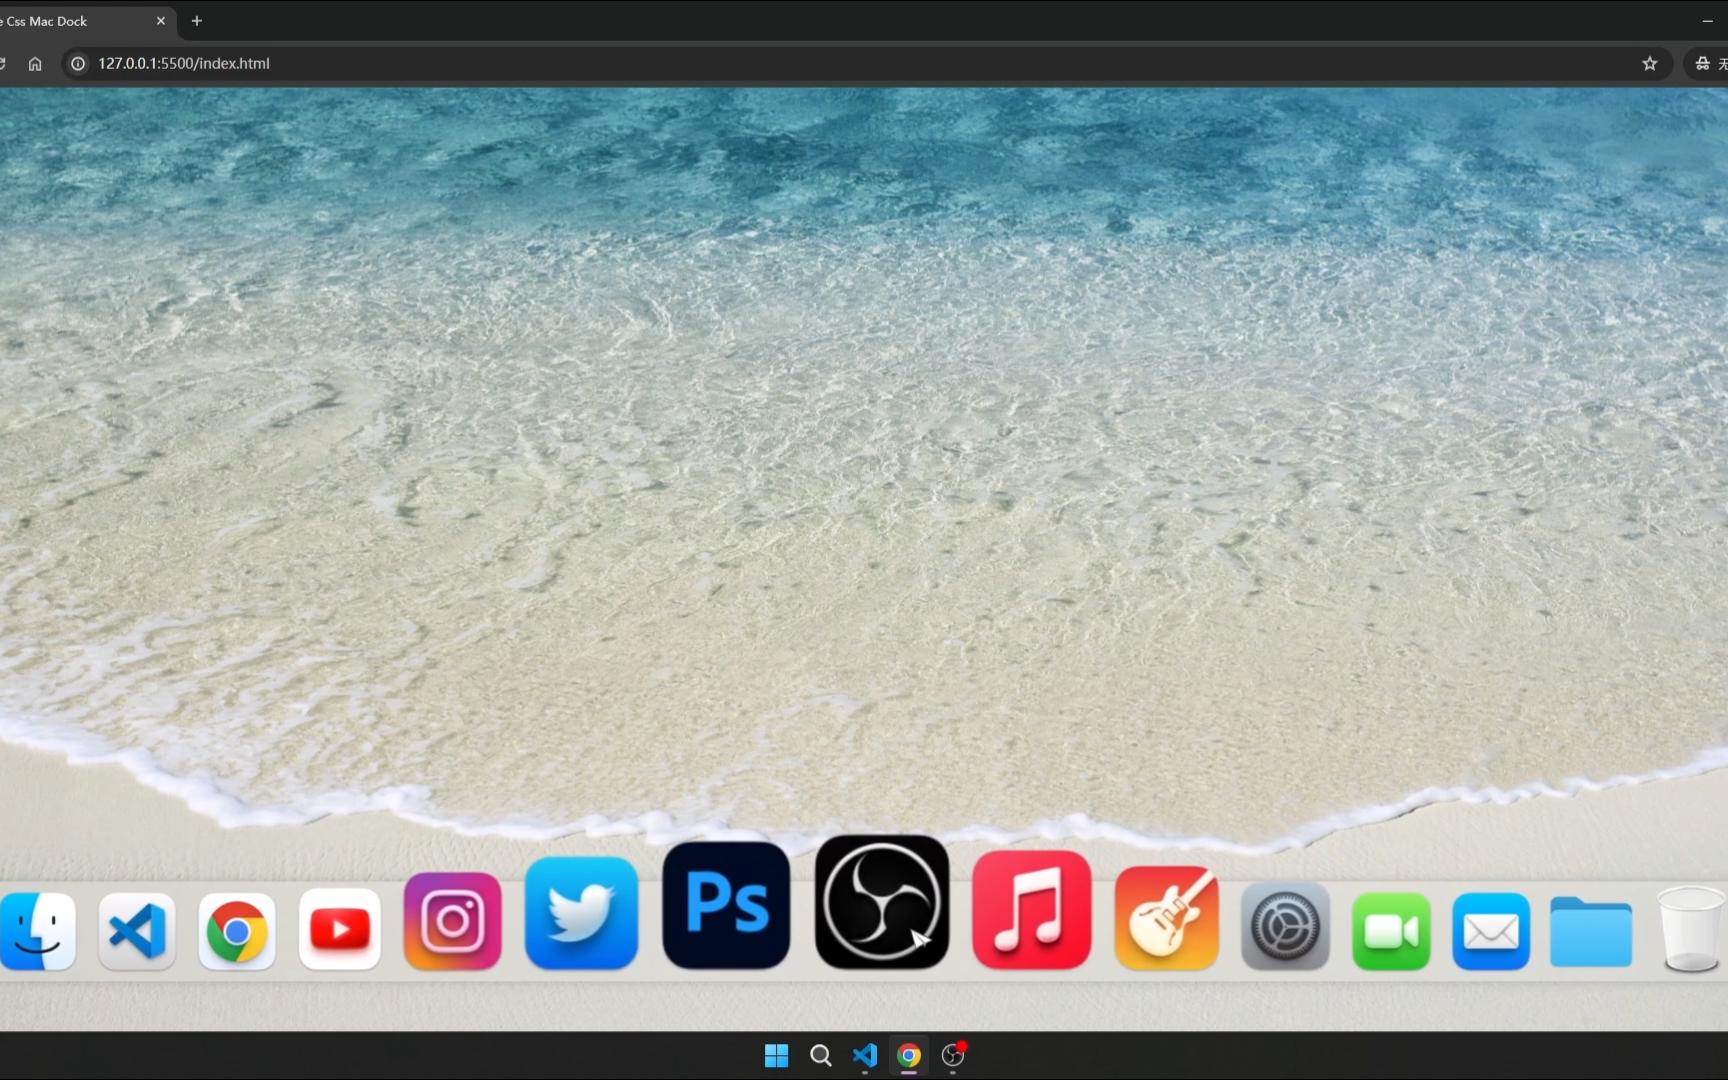
Task: Open the Mail app in the dock
Action: pos(1490,932)
